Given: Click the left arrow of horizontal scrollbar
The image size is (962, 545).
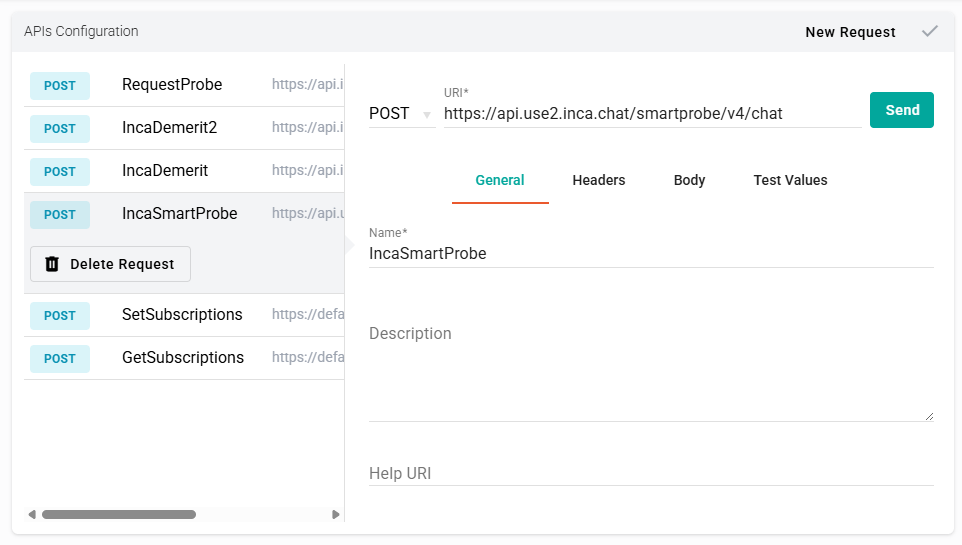Looking at the screenshot, I should coord(32,514).
